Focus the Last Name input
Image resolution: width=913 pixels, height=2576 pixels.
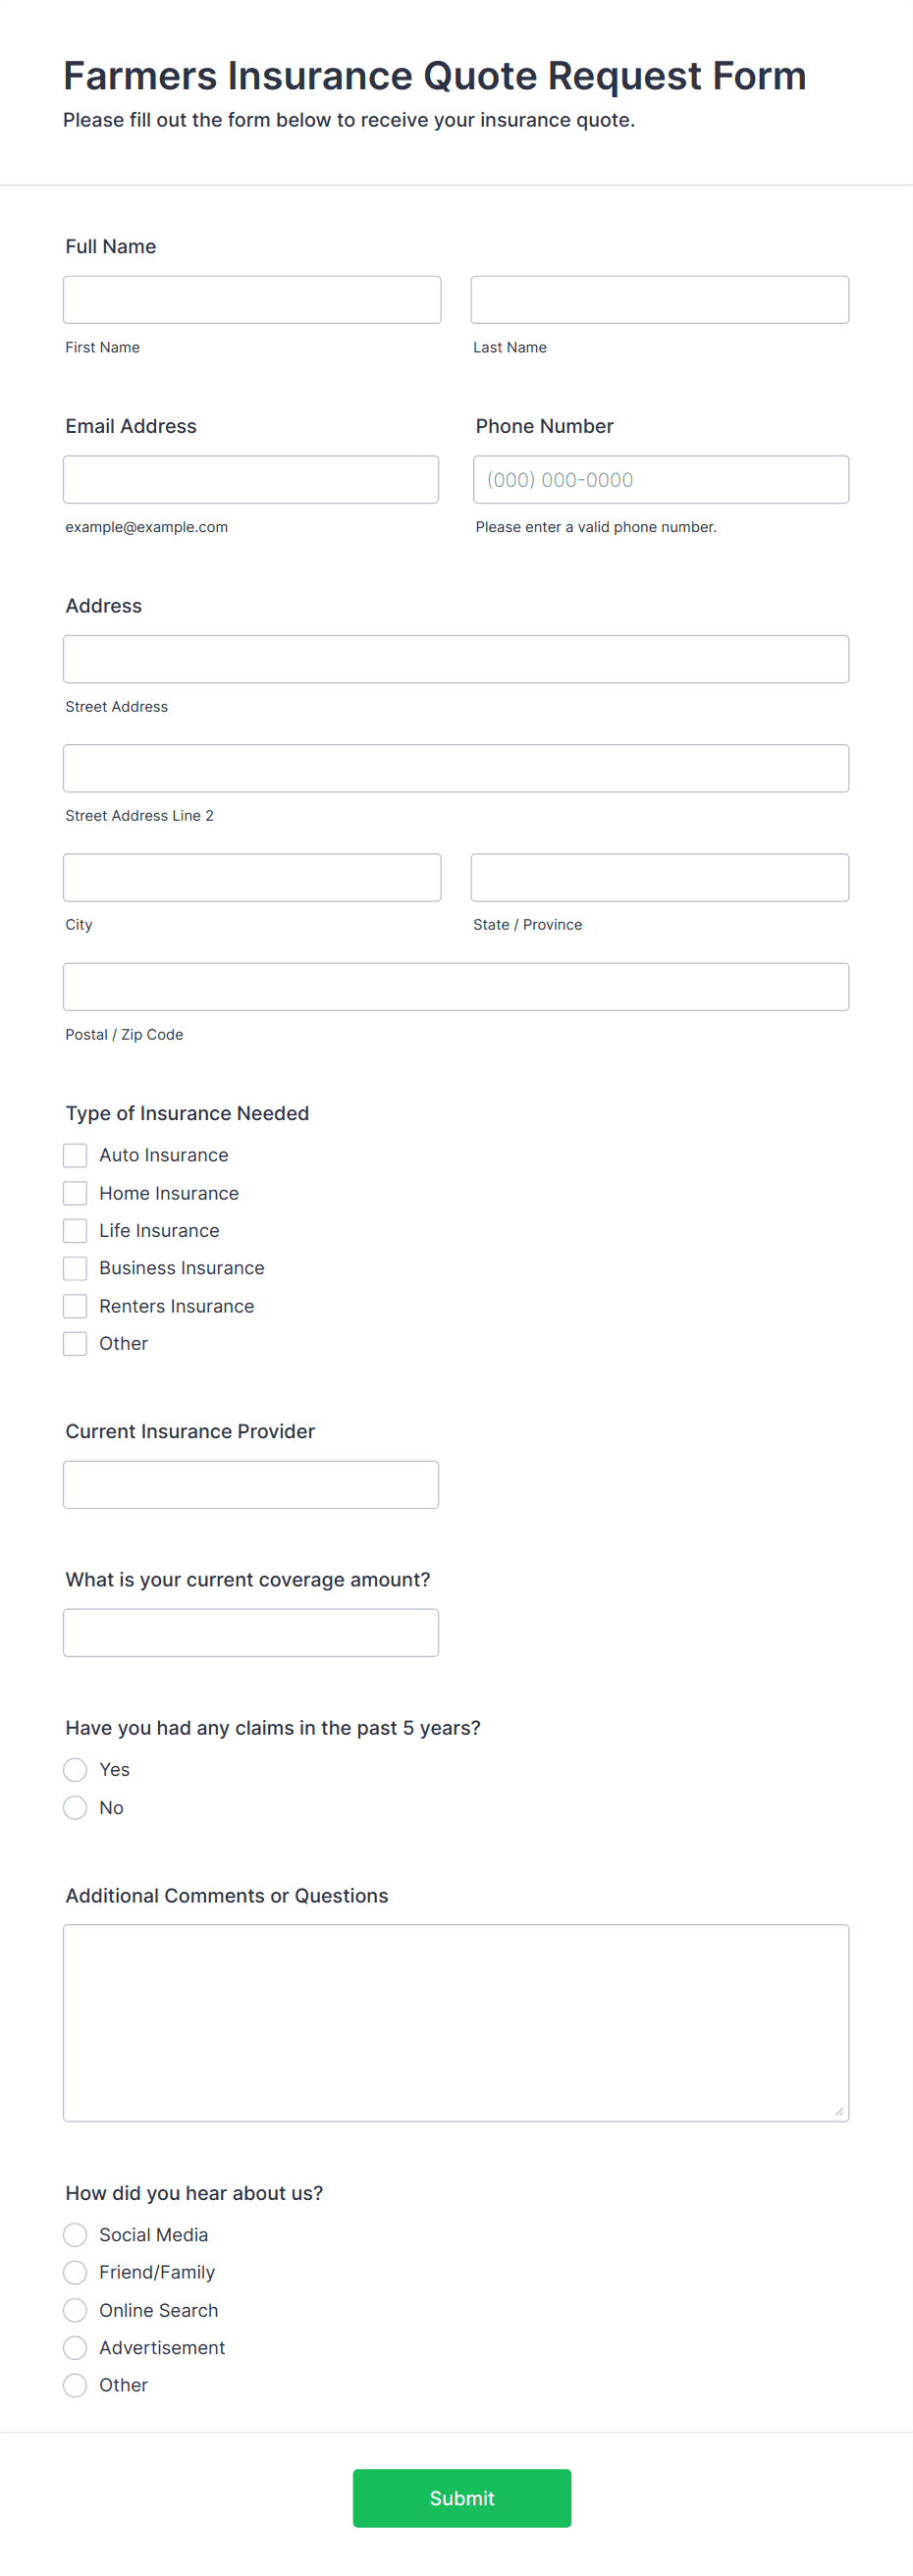click(x=659, y=299)
